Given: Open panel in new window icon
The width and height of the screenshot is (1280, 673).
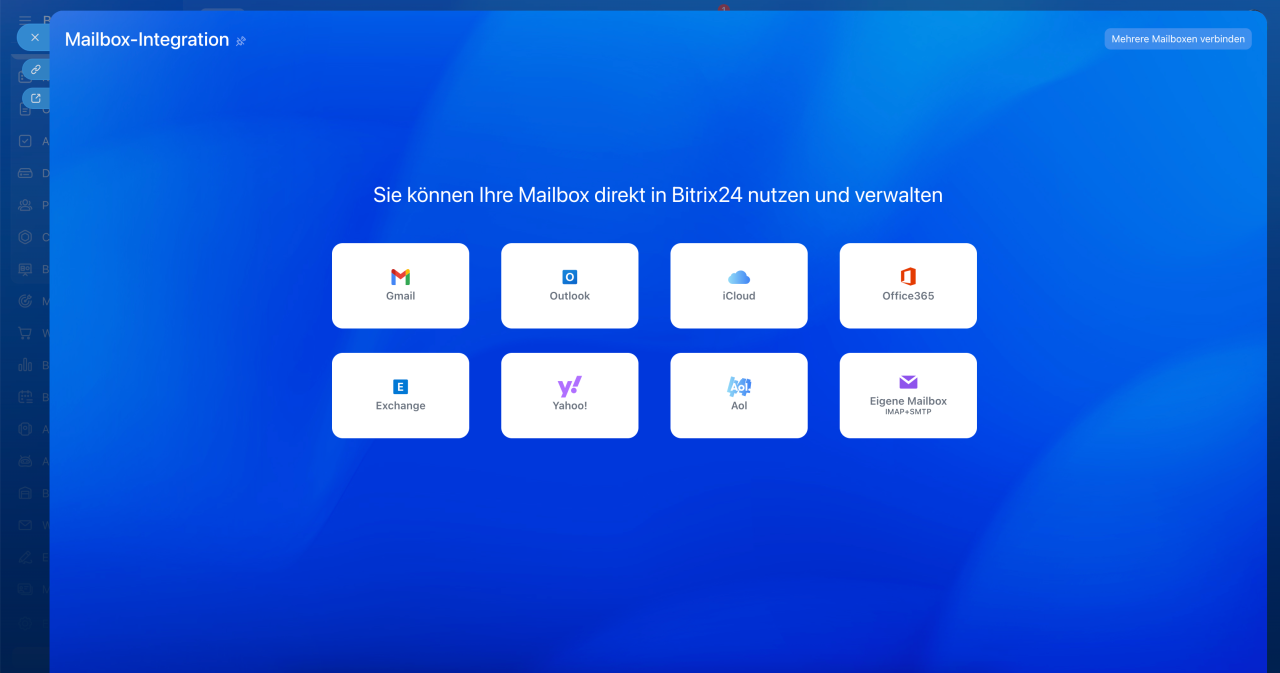Looking at the screenshot, I should pos(36,98).
